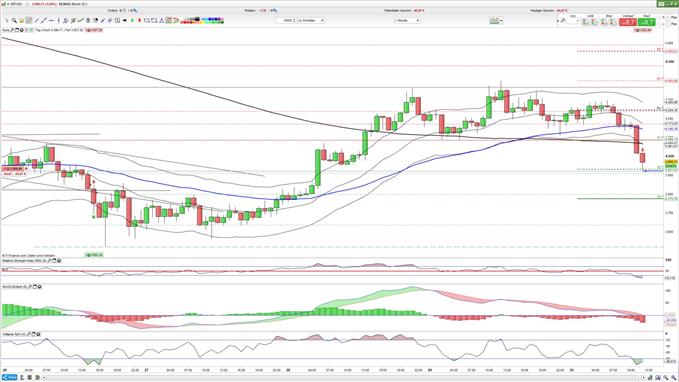Image resolution: width=679 pixels, height=382 pixels.
Task: Select the magnifier zoom tool in the toolbar
Action: (14, 20)
